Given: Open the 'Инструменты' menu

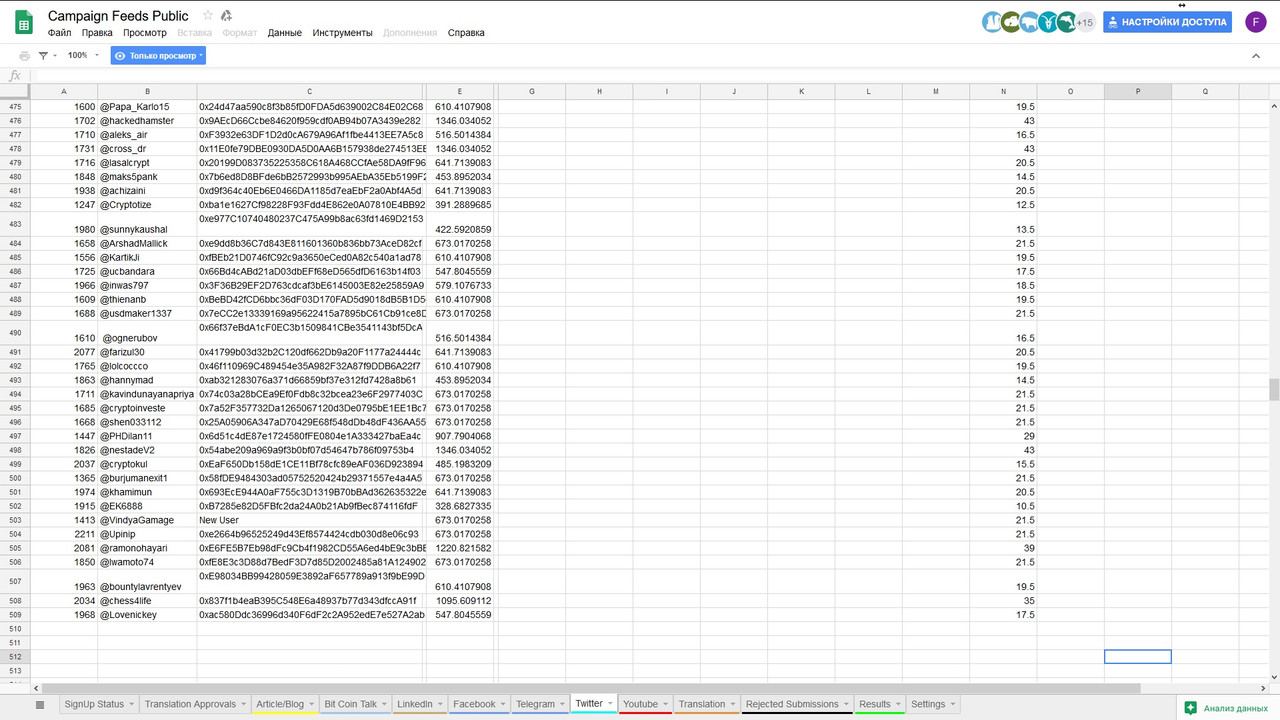Looking at the screenshot, I should coord(342,33).
